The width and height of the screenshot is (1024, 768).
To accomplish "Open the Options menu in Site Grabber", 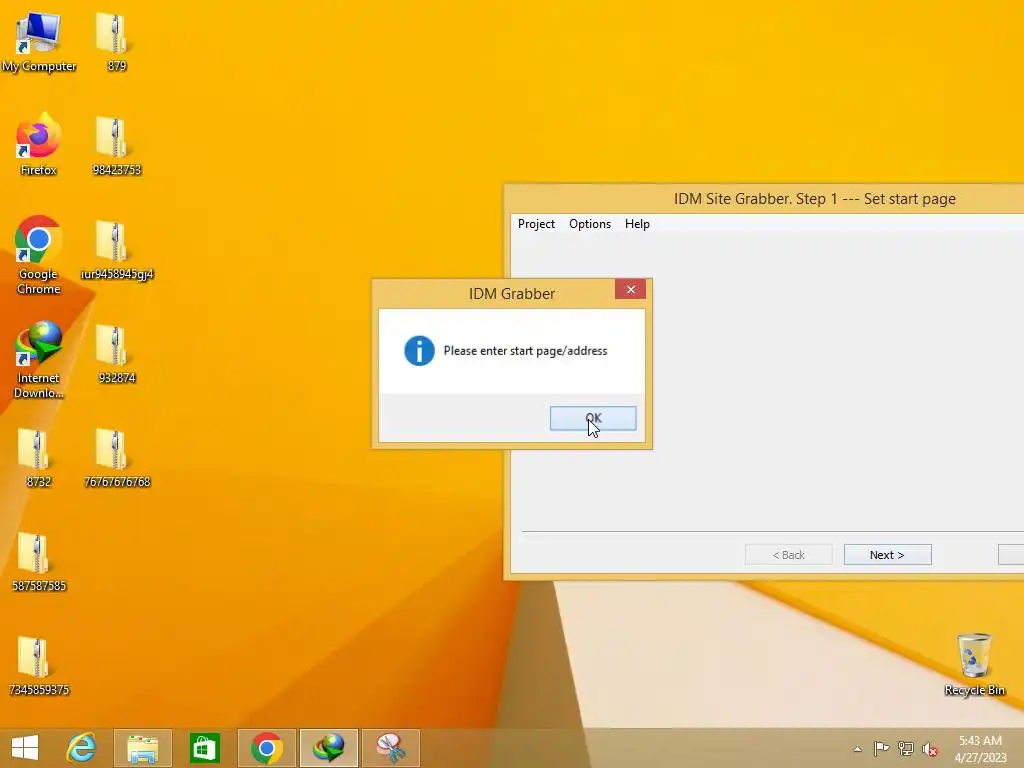I will pyautogui.click(x=590, y=223).
